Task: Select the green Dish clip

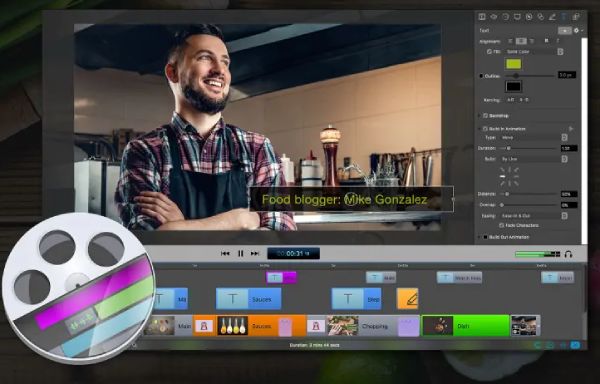Action: (x=465, y=326)
